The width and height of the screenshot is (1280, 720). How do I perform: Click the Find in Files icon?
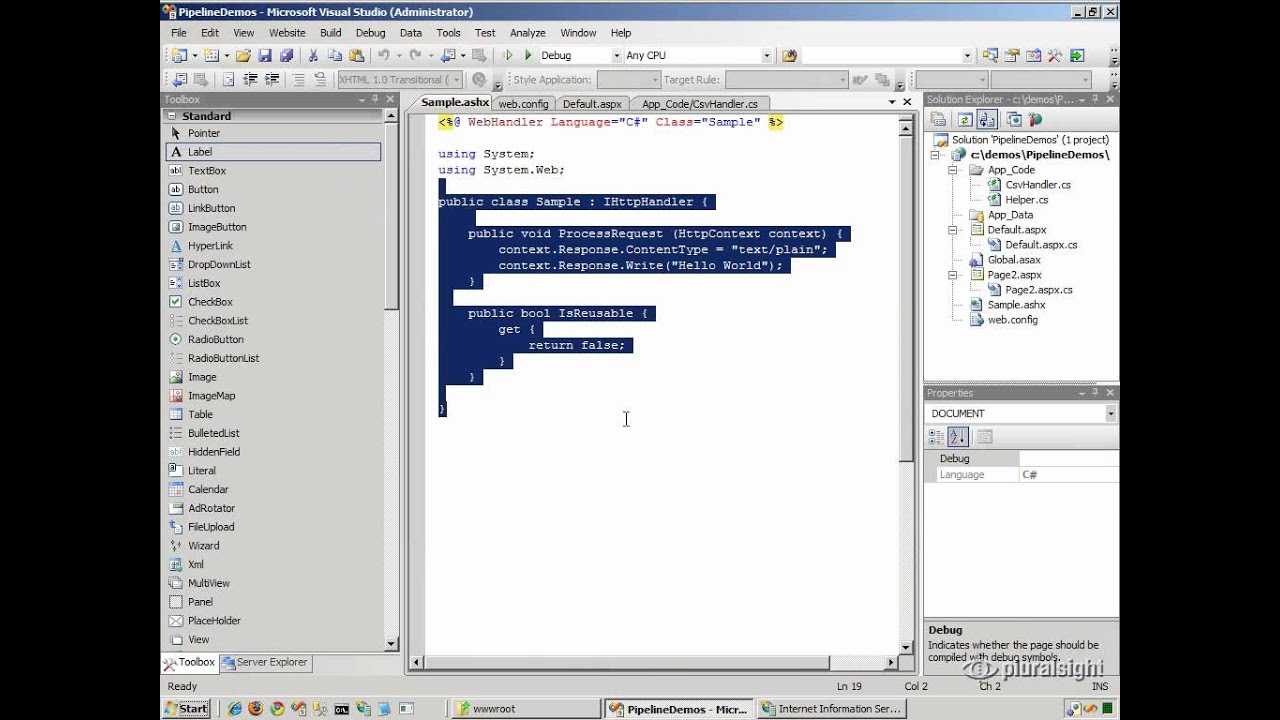(789, 56)
